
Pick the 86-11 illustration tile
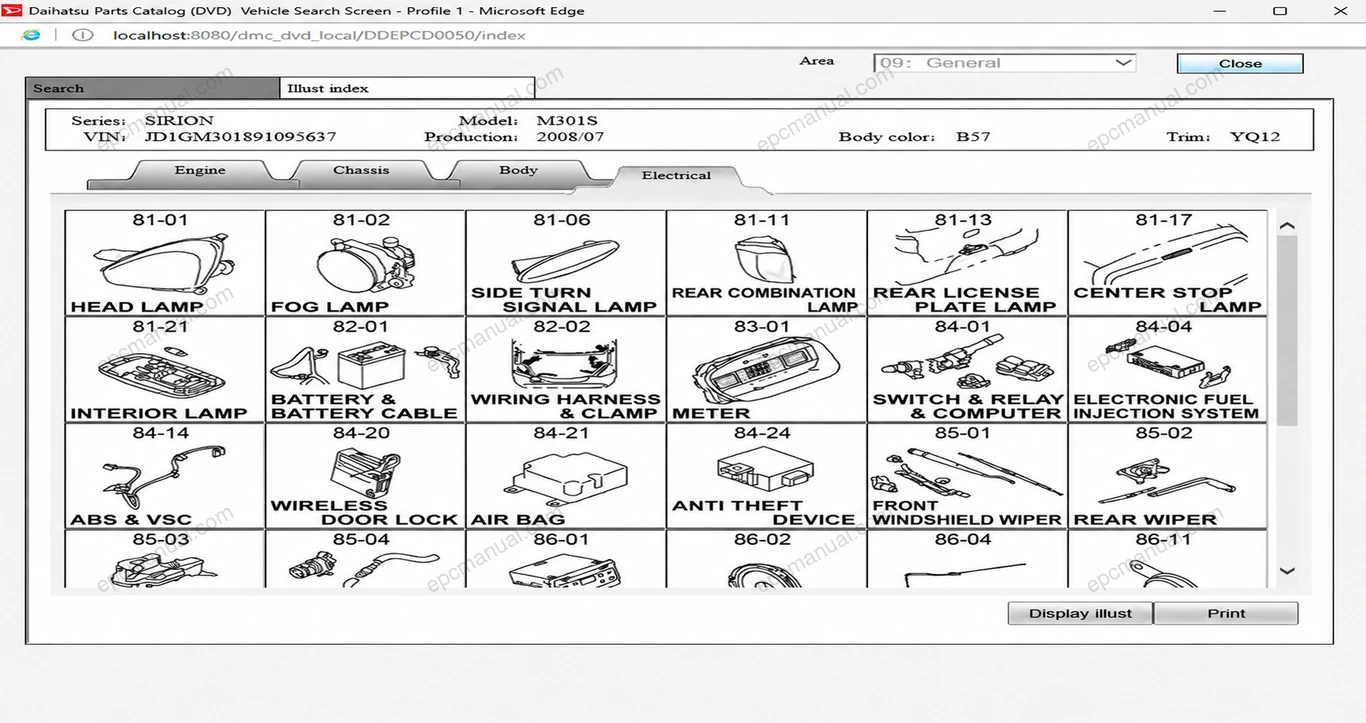pyautogui.click(x=1167, y=559)
